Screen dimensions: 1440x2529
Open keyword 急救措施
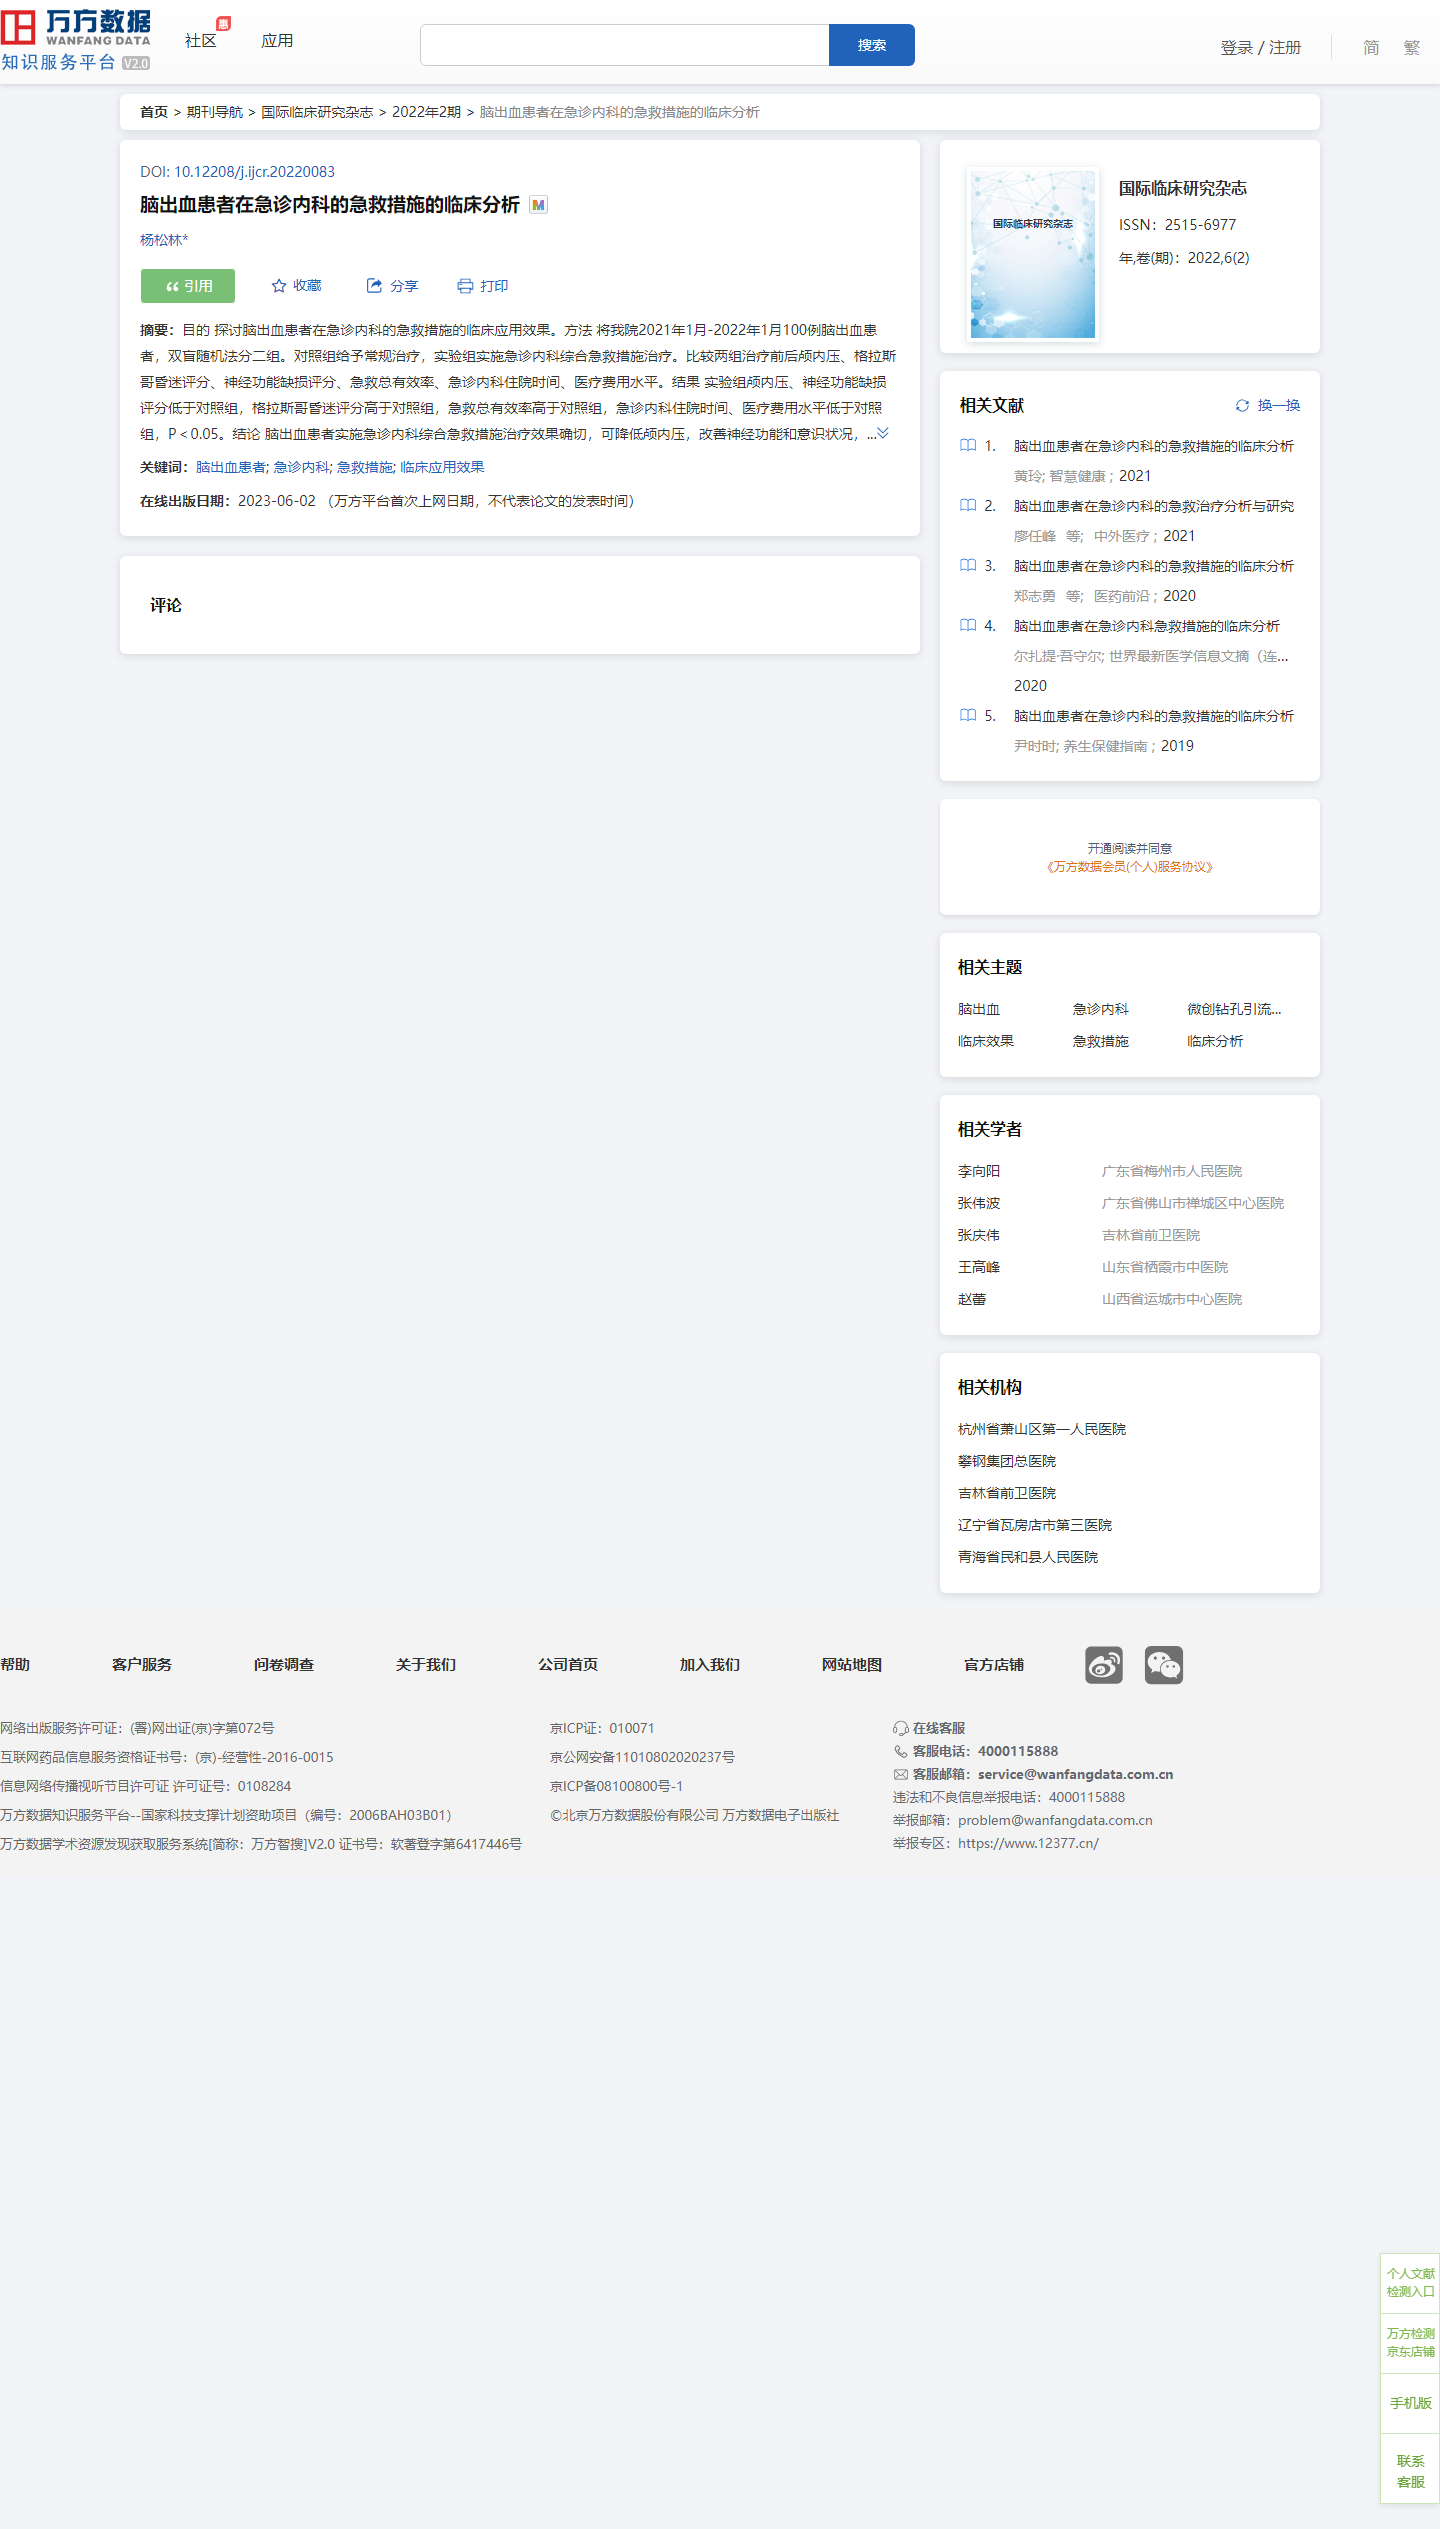pyautogui.click(x=365, y=467)
